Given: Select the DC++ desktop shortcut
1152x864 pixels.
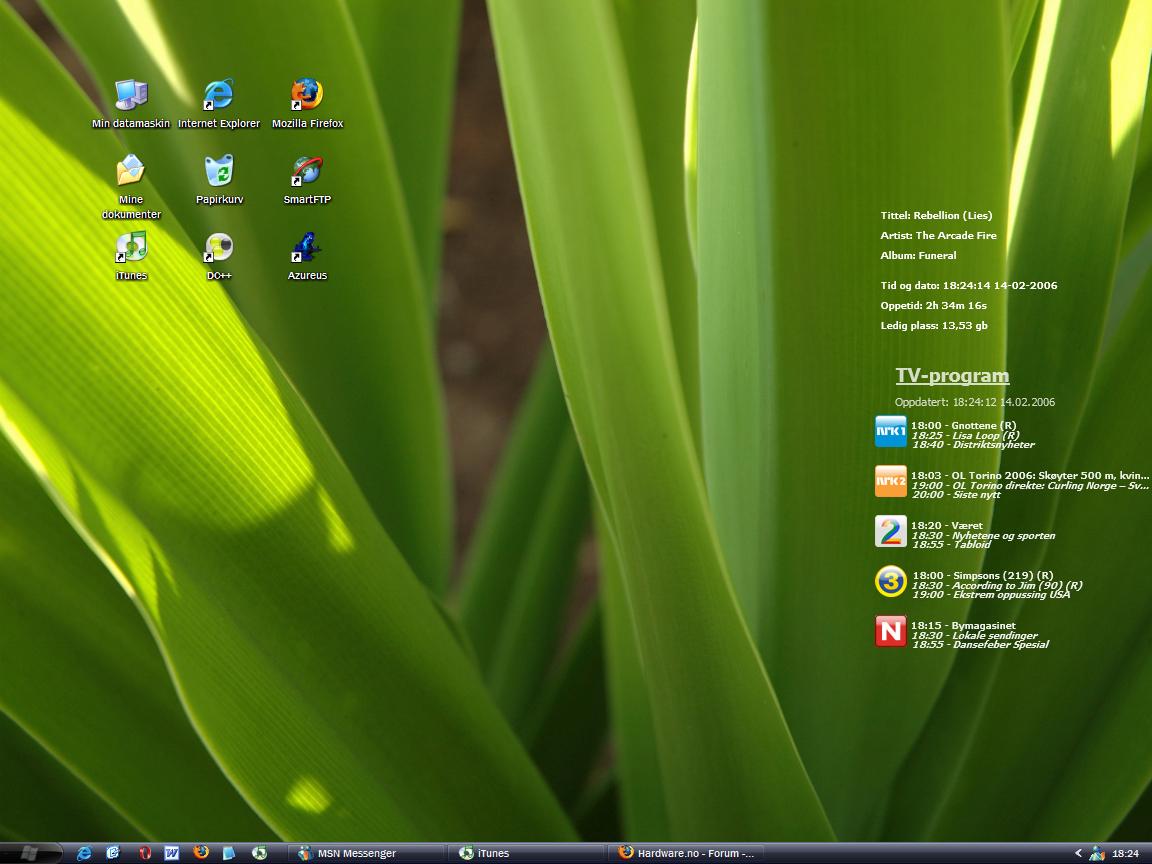Looking at the screenshot, I should pyautogui.click(x=219, y=248).
